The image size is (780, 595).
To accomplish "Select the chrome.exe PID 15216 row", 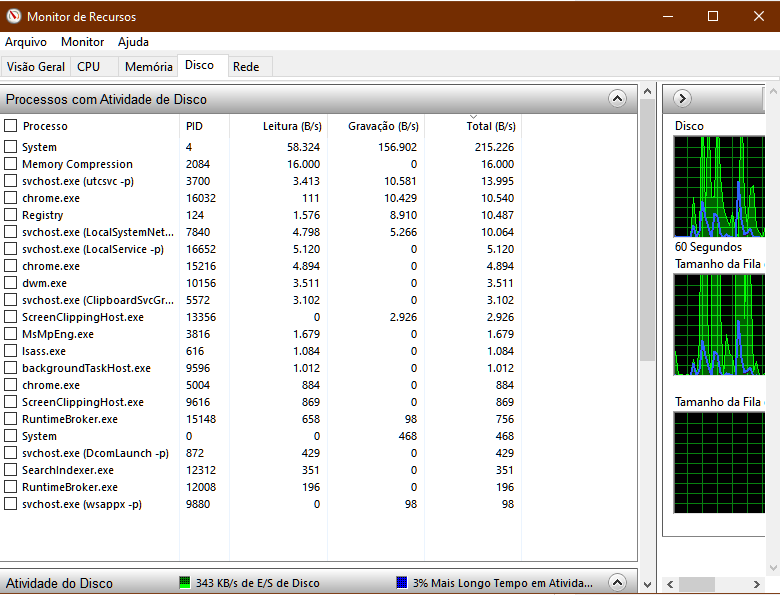I will click(261, 266).
